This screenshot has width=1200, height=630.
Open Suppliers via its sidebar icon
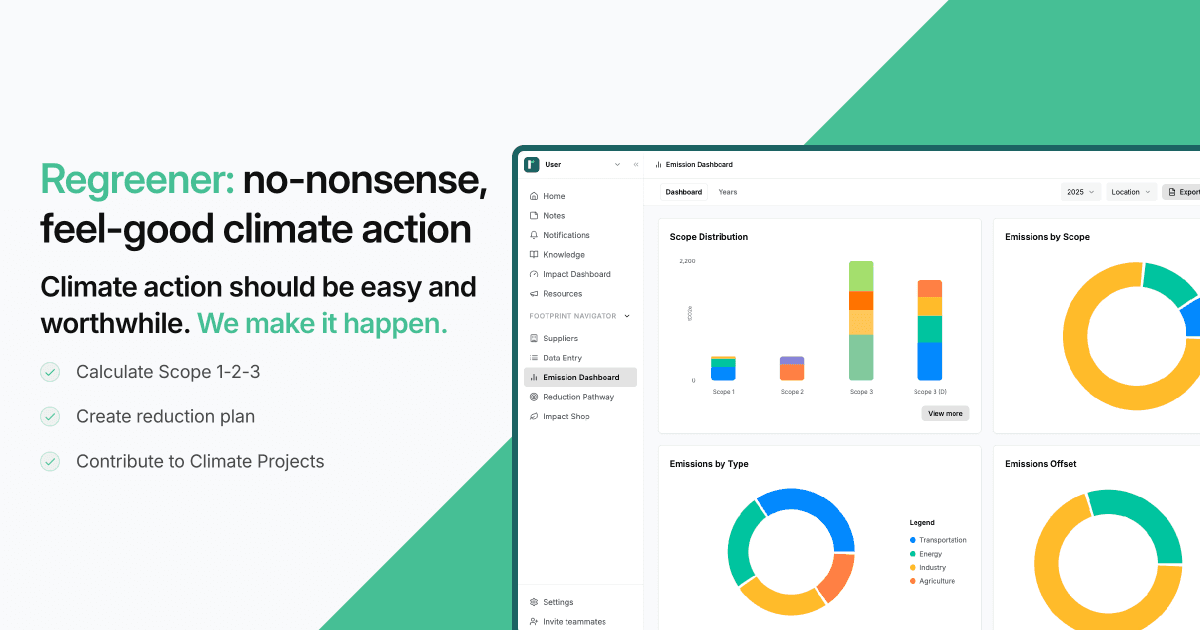(x=534, y=338)
